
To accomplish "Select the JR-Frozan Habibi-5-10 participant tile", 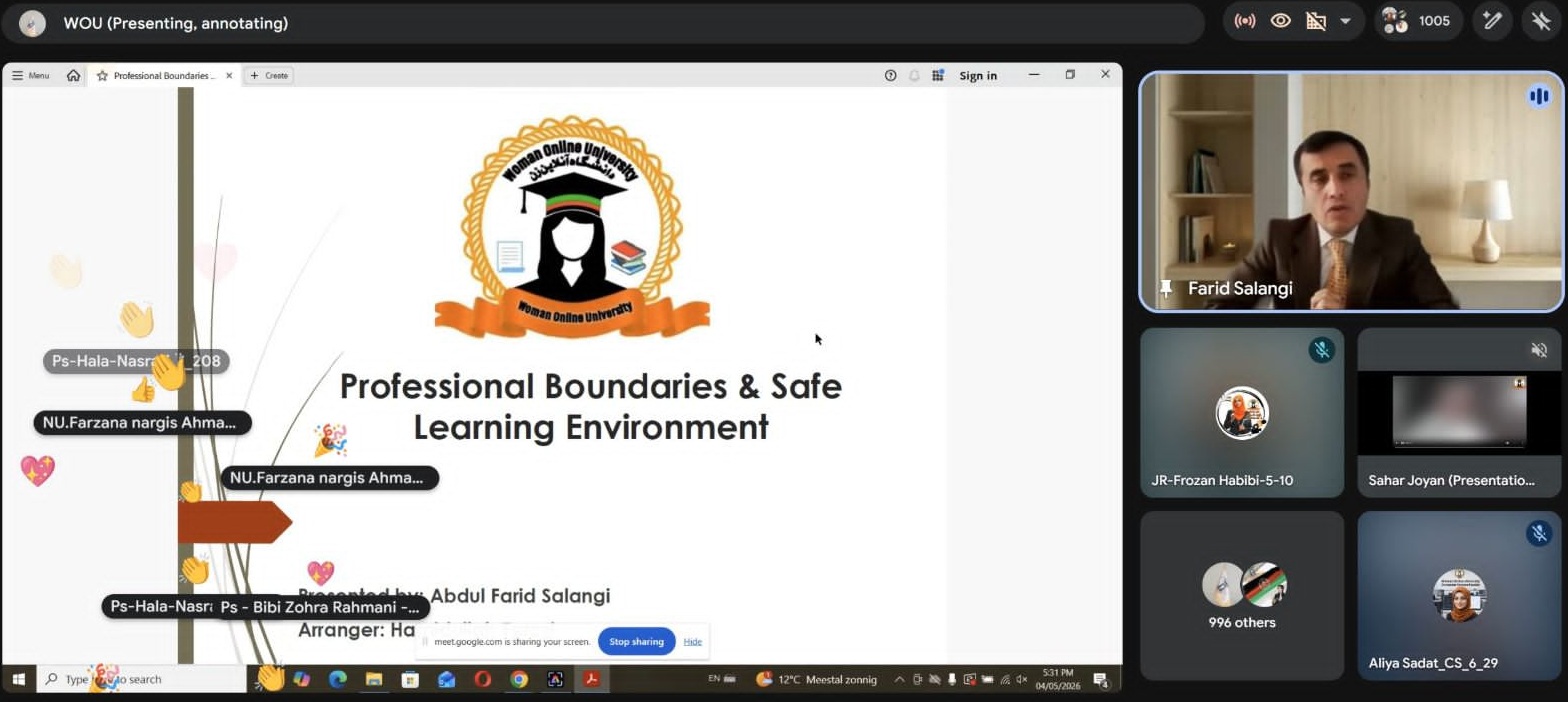I will 1242,412.
